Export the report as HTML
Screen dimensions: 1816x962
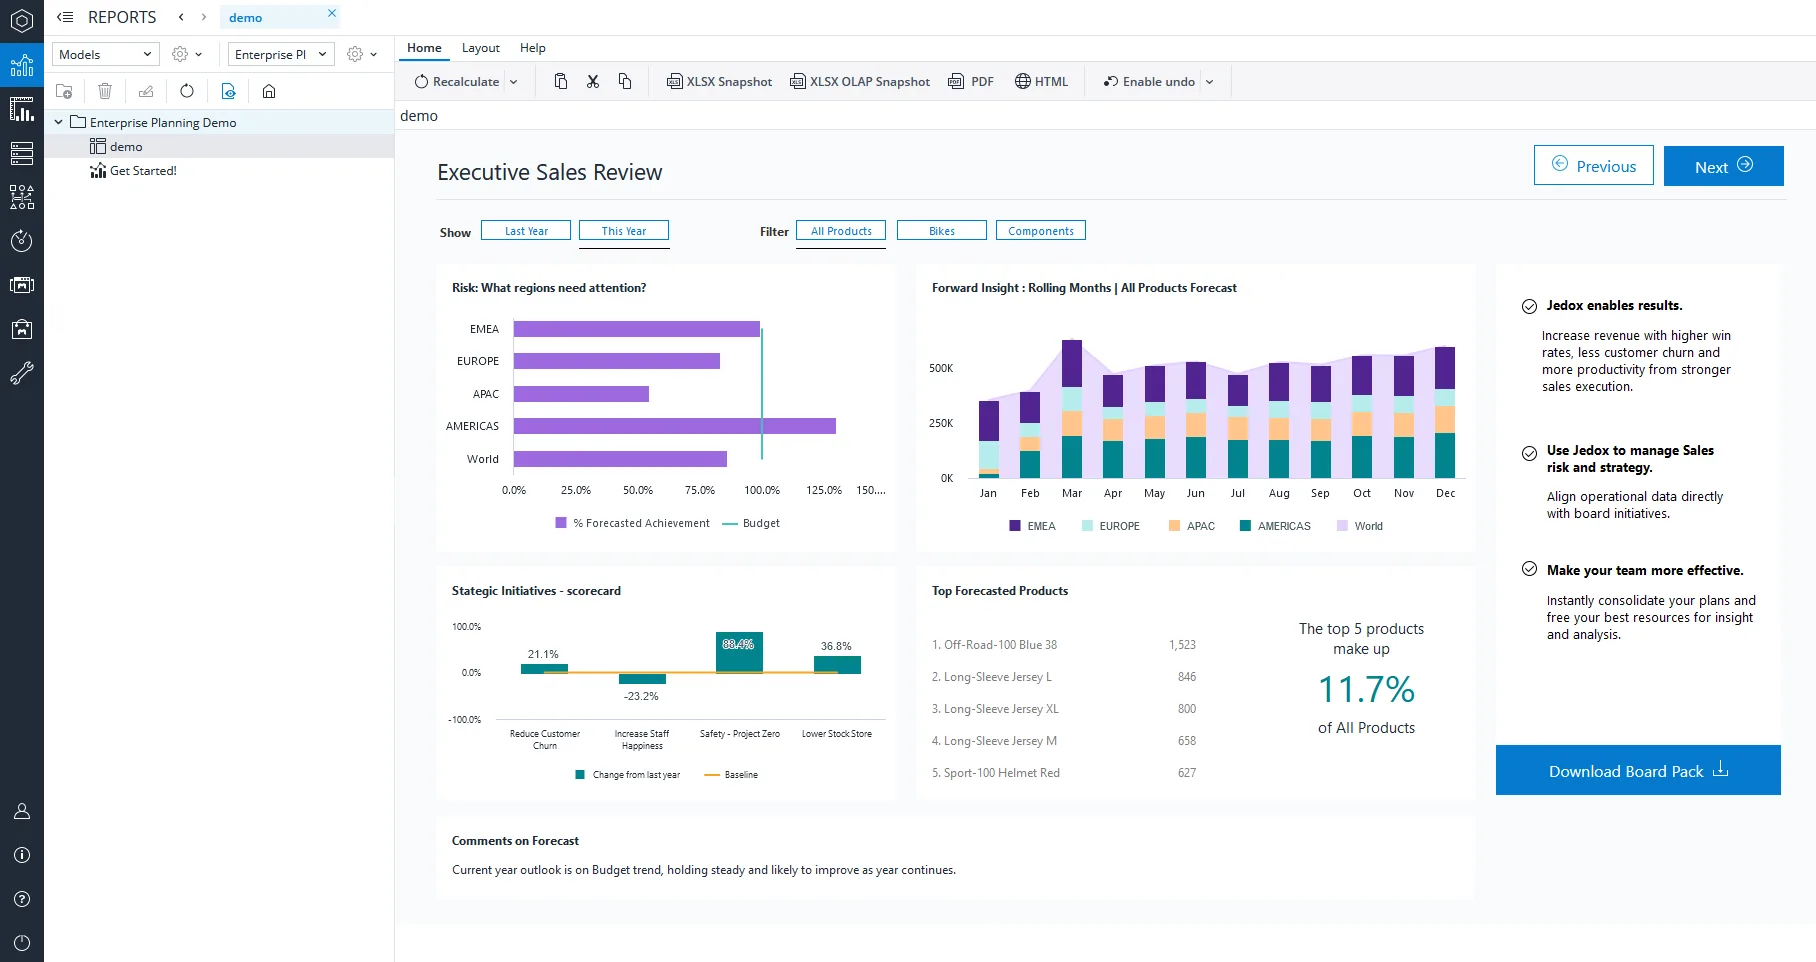(1041, 81)
